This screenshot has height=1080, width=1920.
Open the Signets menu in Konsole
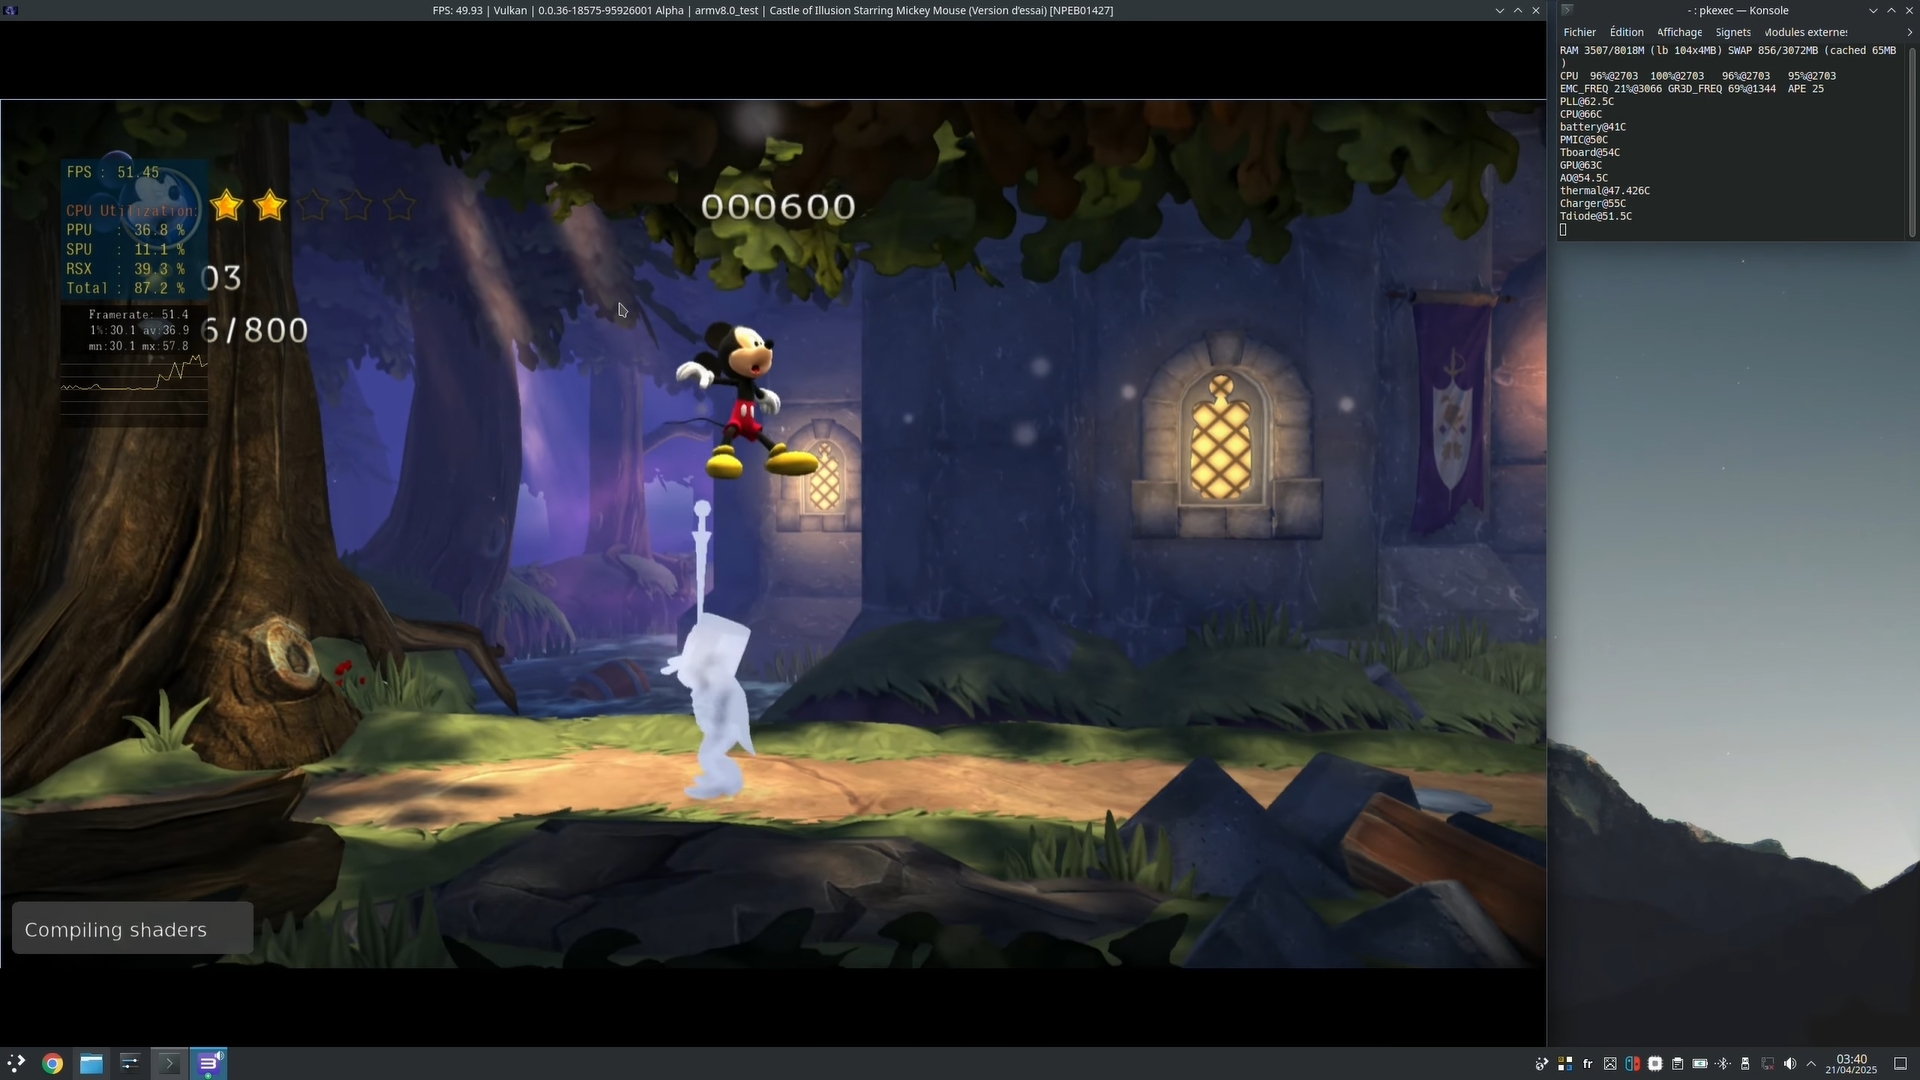1733,32
